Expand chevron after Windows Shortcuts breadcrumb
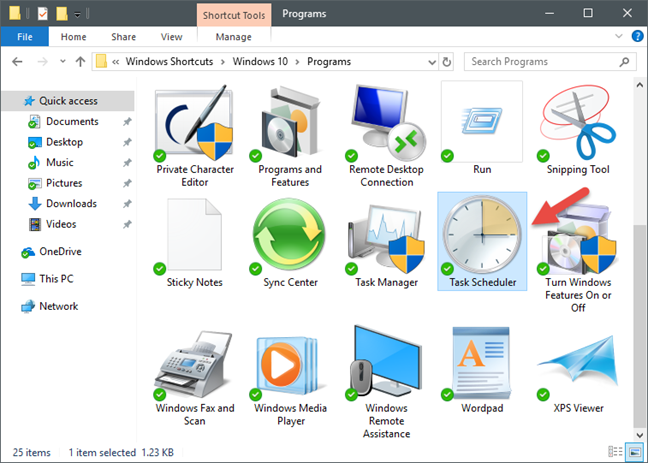The image size is (648, 463). pyautogui.click(x=223, y=62)
